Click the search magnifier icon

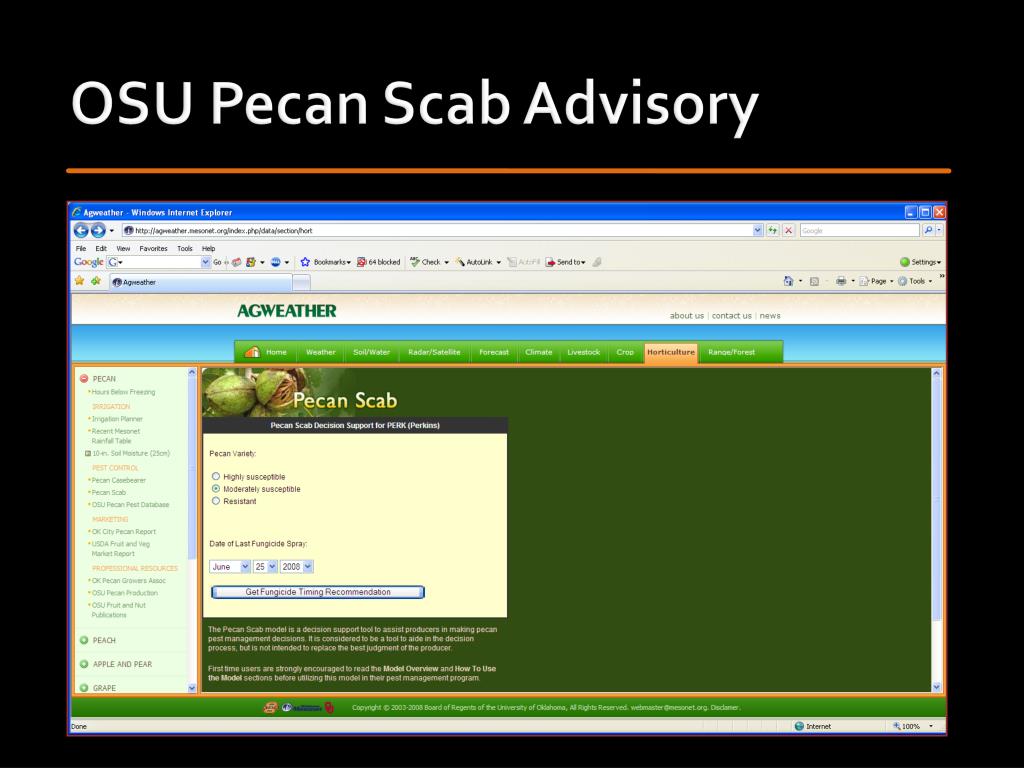[928, 230]
